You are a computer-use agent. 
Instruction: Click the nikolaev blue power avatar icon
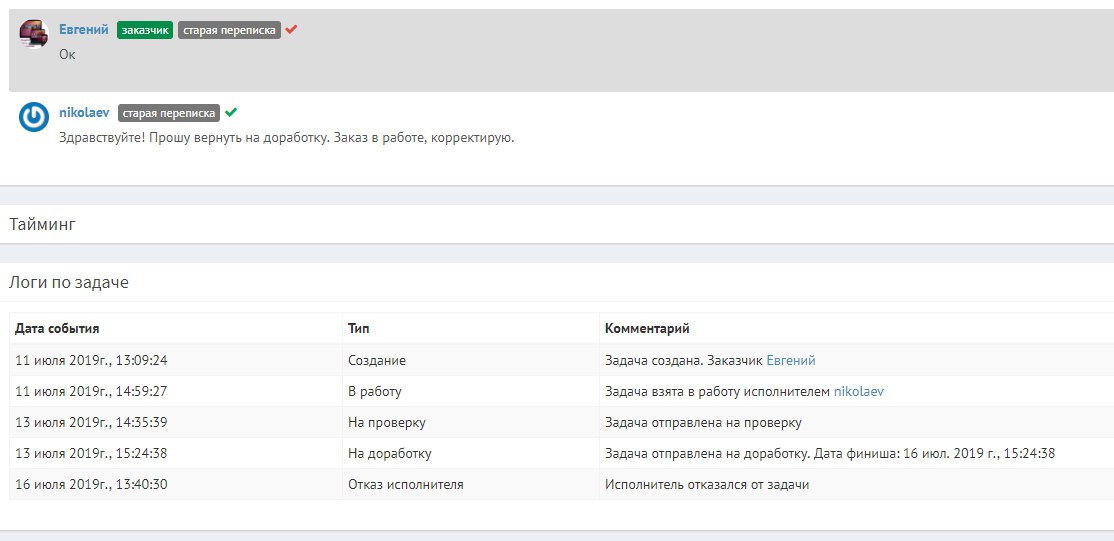(33, 117)
